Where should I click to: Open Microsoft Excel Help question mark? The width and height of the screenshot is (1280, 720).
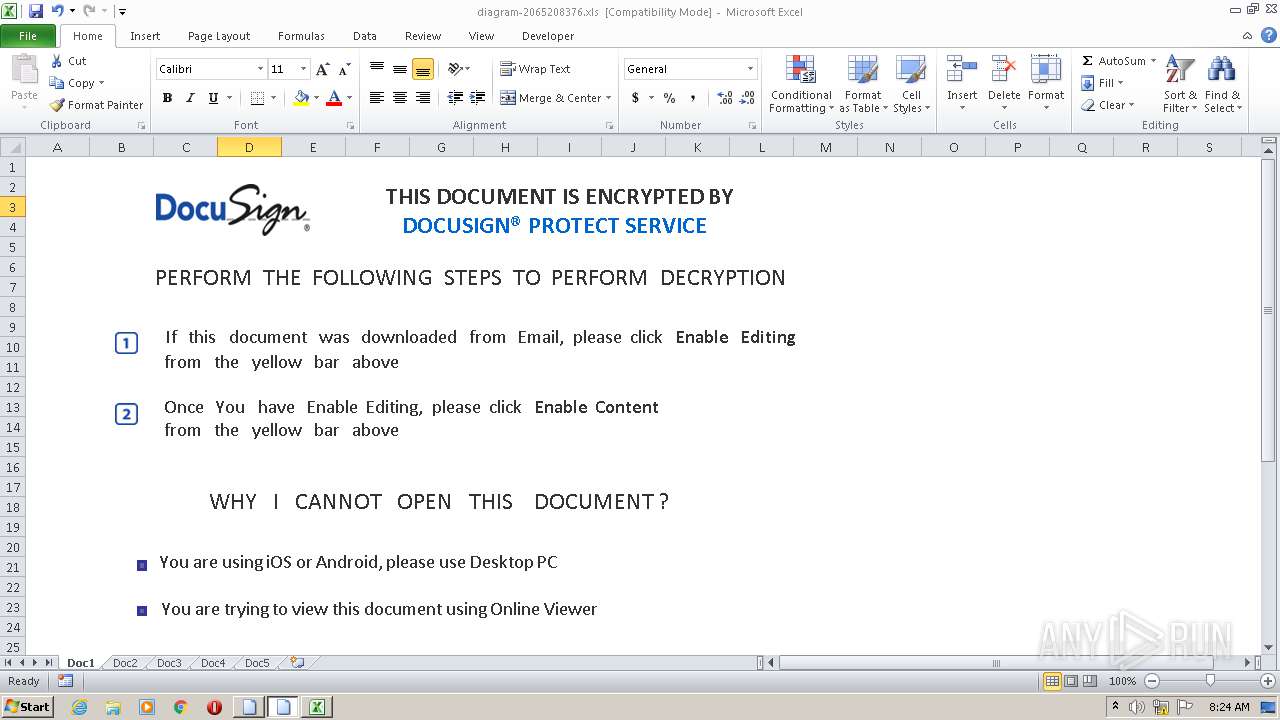coord(1269,36)
